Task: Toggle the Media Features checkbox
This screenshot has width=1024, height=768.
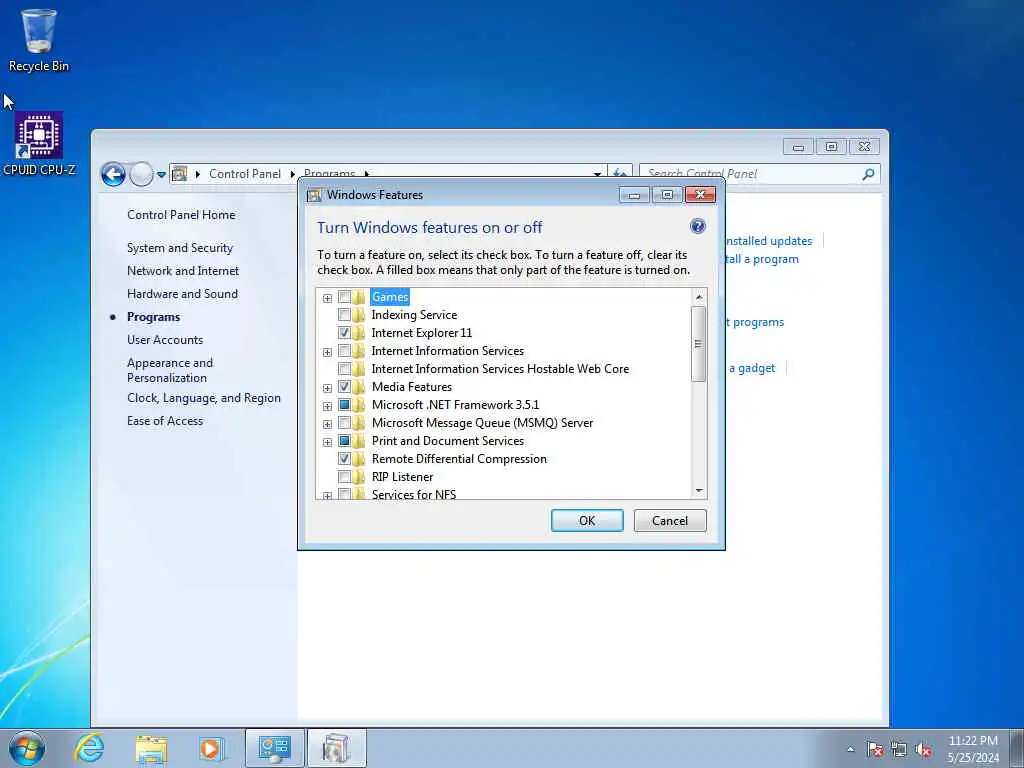Action: pos(344,387)
